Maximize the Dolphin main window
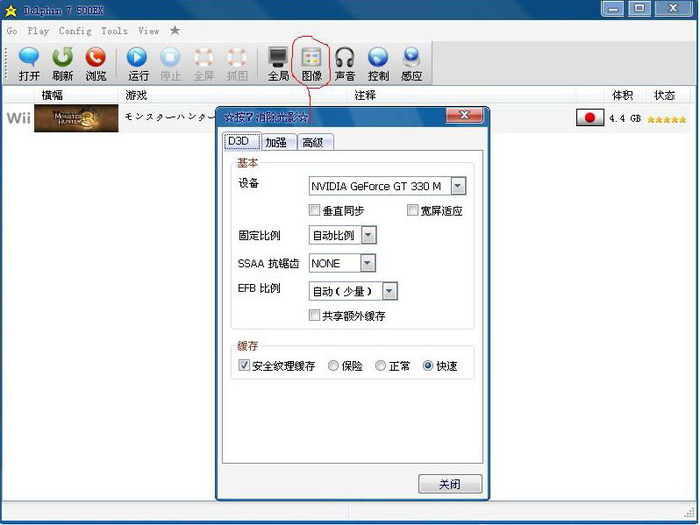The width and height of the screenshot is (700, 525). [640, 8]
